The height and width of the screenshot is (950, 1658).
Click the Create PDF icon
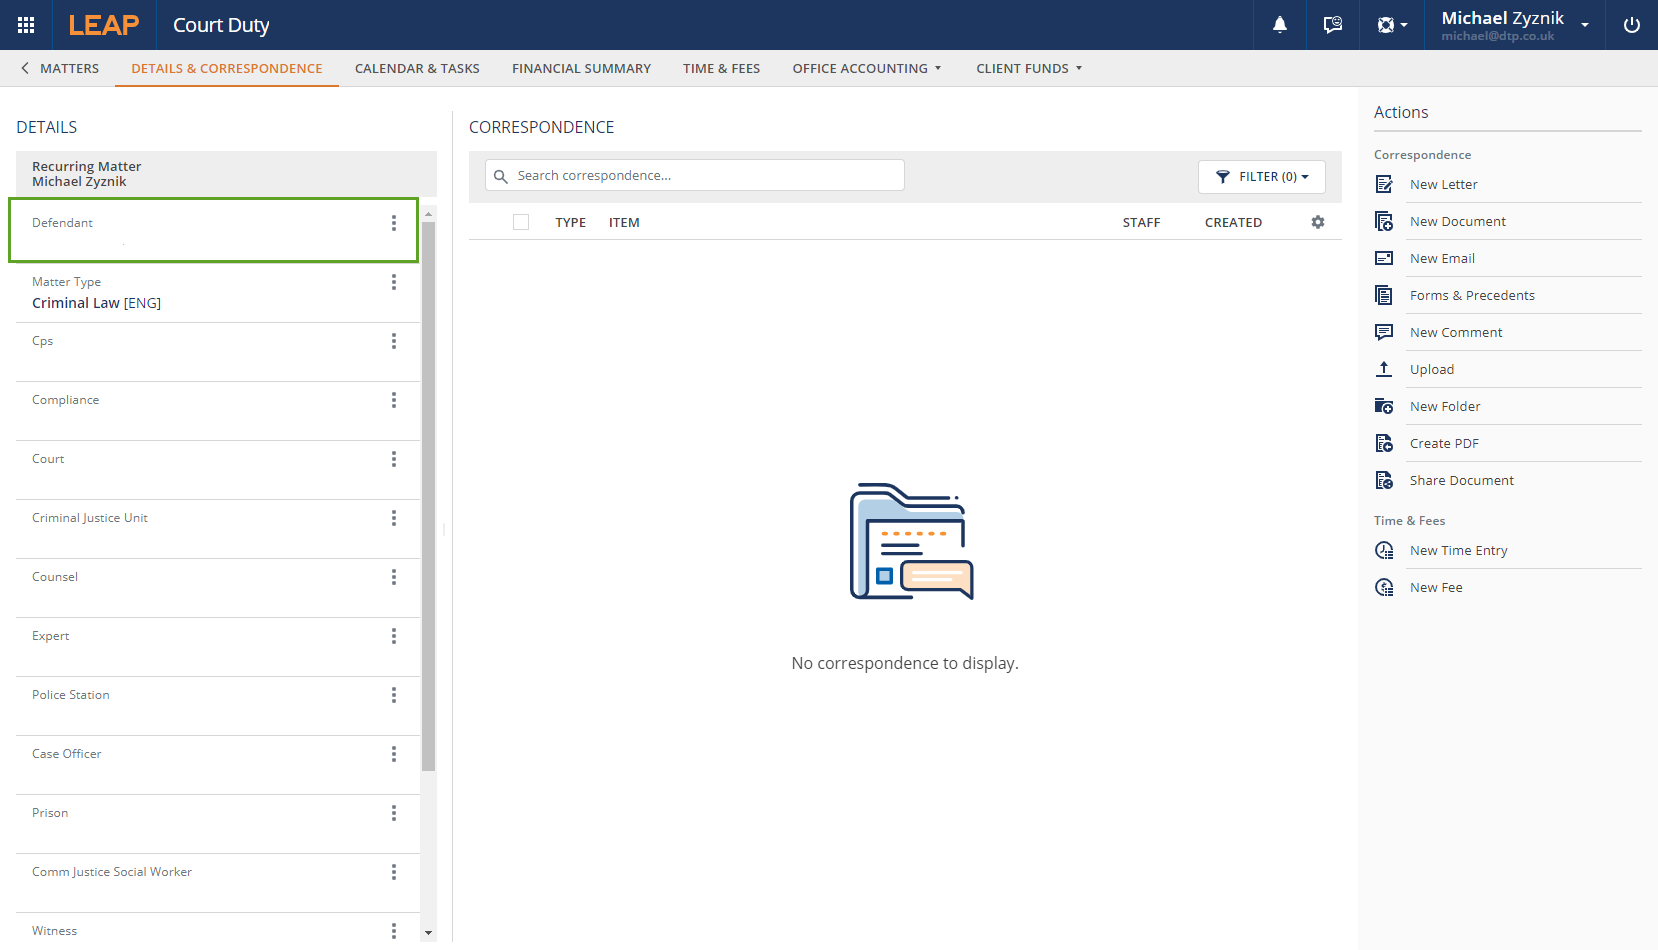(x=1384, y=443)
